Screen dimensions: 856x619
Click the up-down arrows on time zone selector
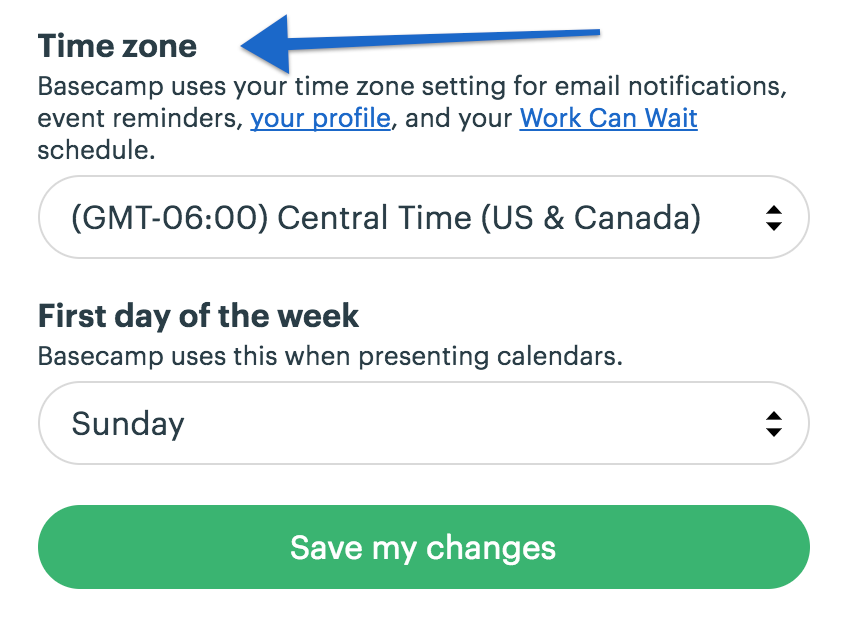774,217
